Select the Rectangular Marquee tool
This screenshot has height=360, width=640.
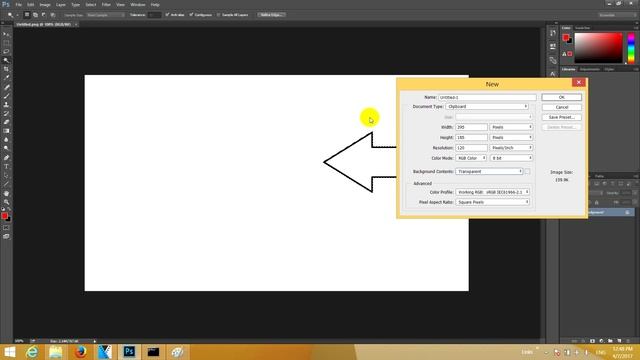6,43
